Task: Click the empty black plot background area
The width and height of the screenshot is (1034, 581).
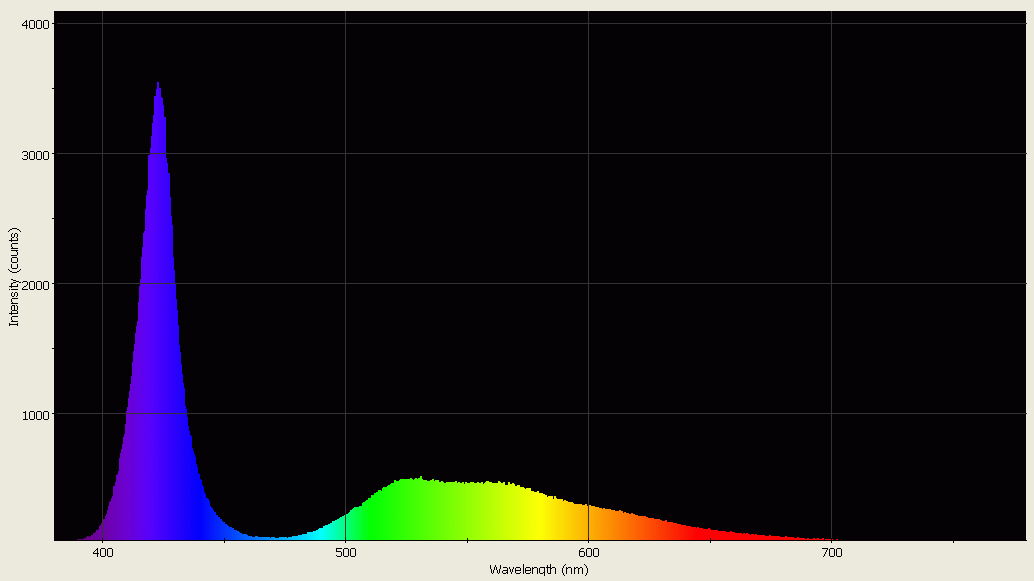Action: coord(700,250)
